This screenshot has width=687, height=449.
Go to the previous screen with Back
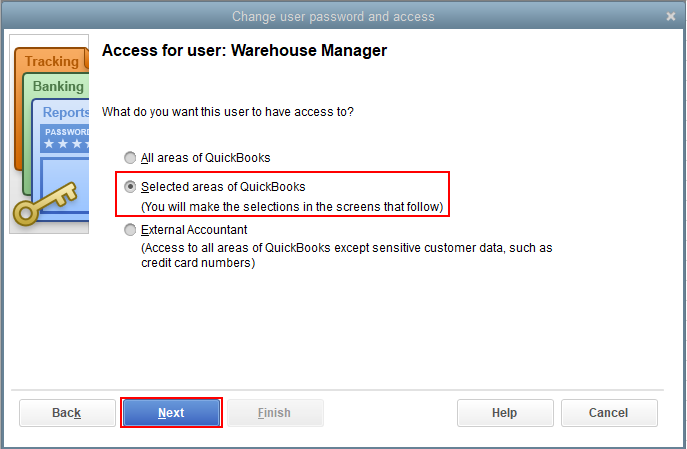(67, 413)
